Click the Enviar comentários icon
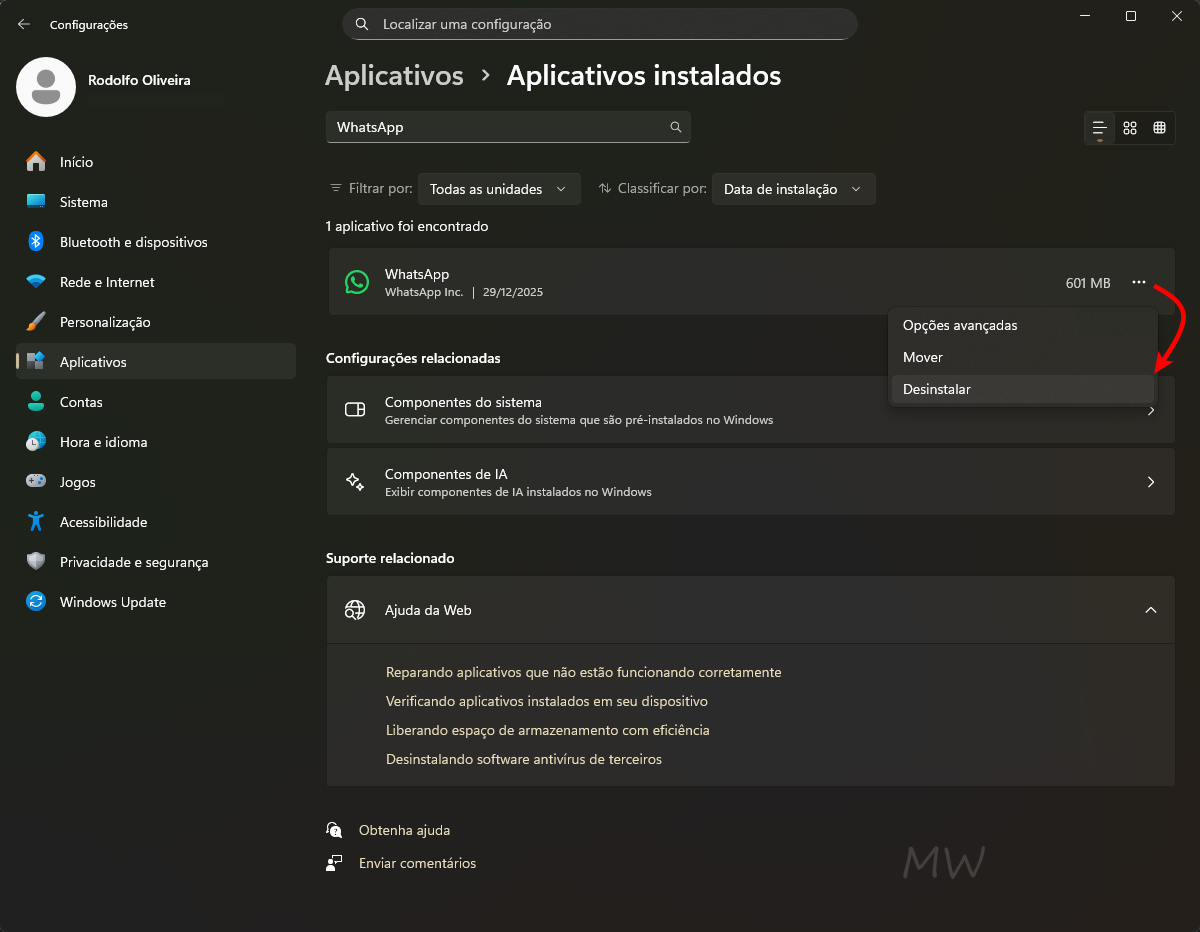 click(334, 863)
